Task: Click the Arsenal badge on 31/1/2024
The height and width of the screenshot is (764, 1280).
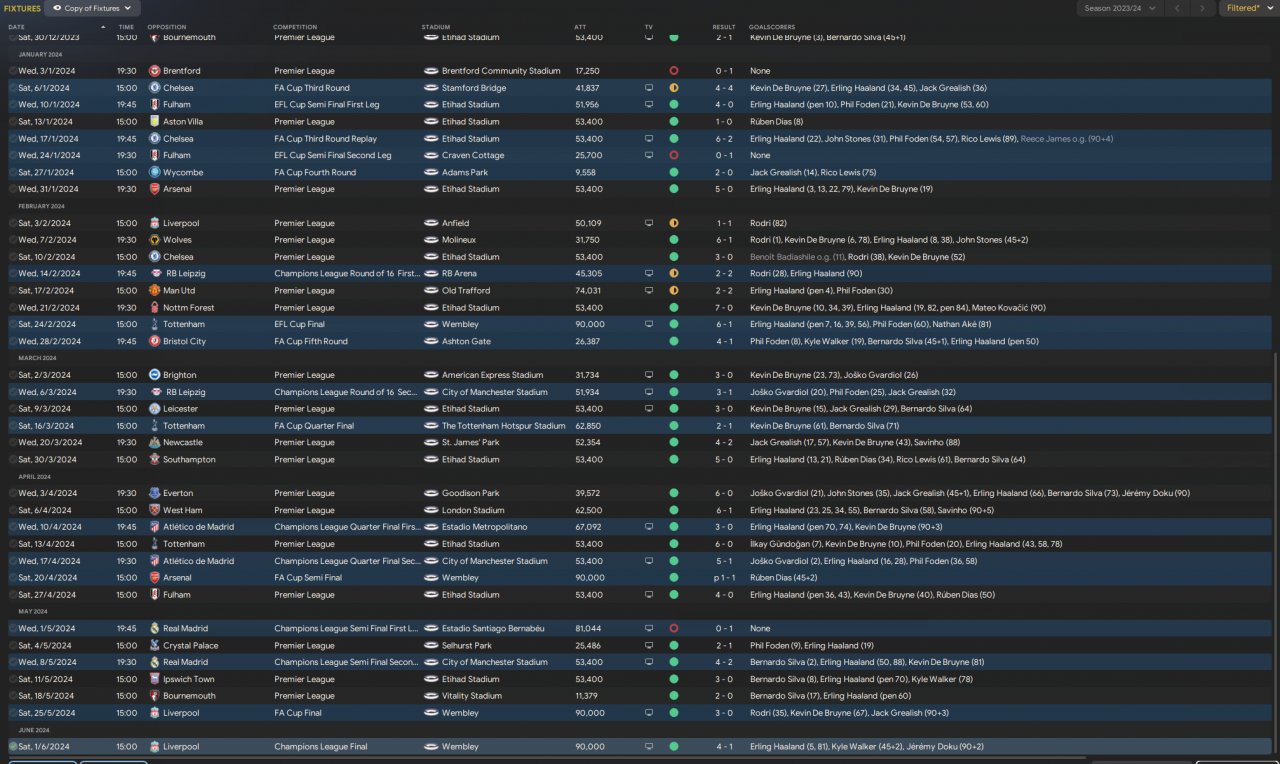Action: (x=154, y=189)
